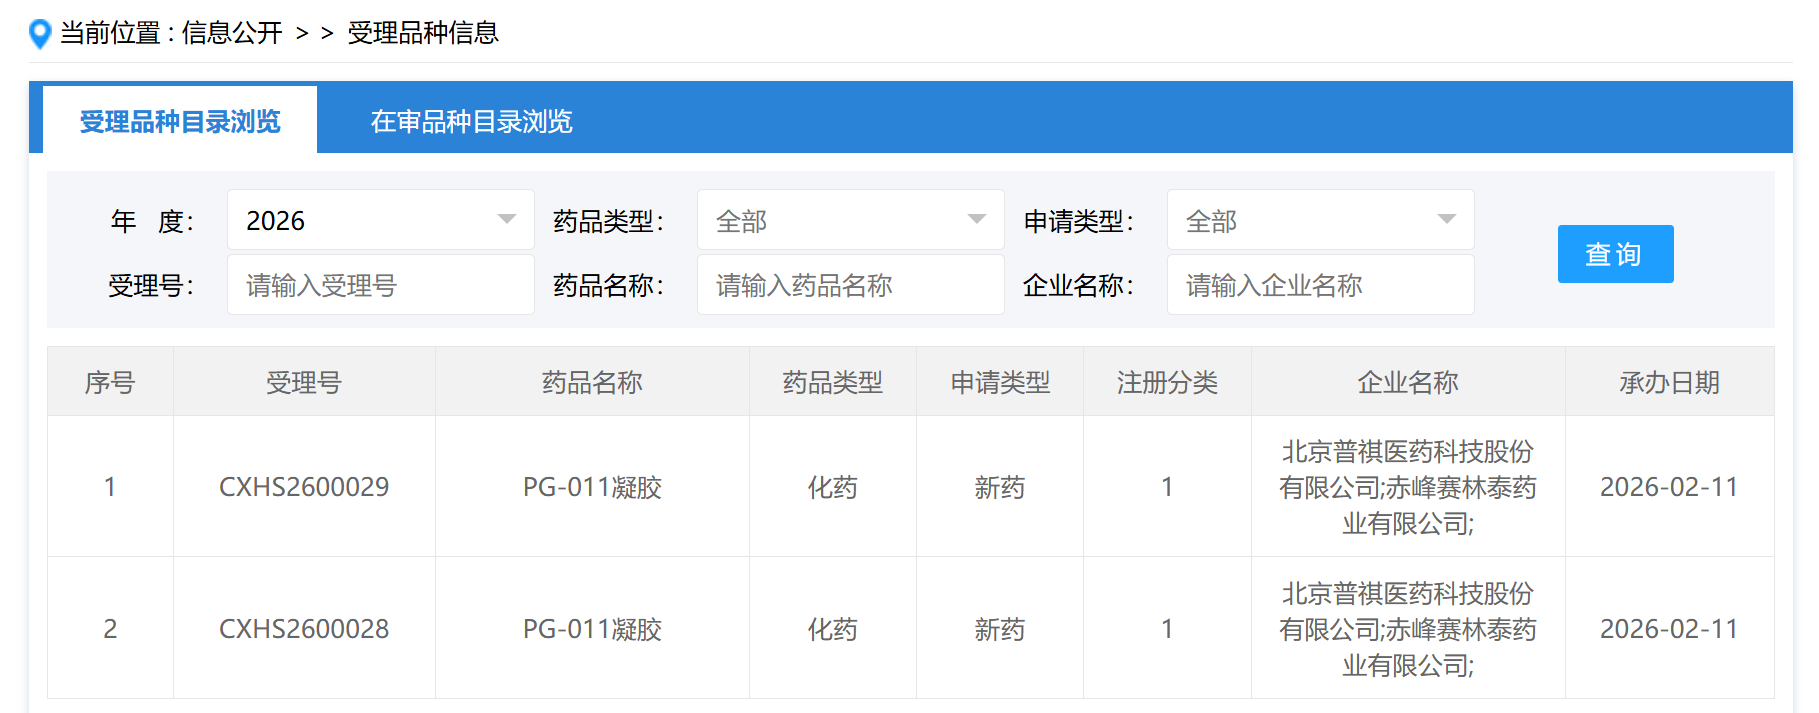Click the 注册分类 column header
This screenshot has width=1819, height=713.
pos(1167,382)
